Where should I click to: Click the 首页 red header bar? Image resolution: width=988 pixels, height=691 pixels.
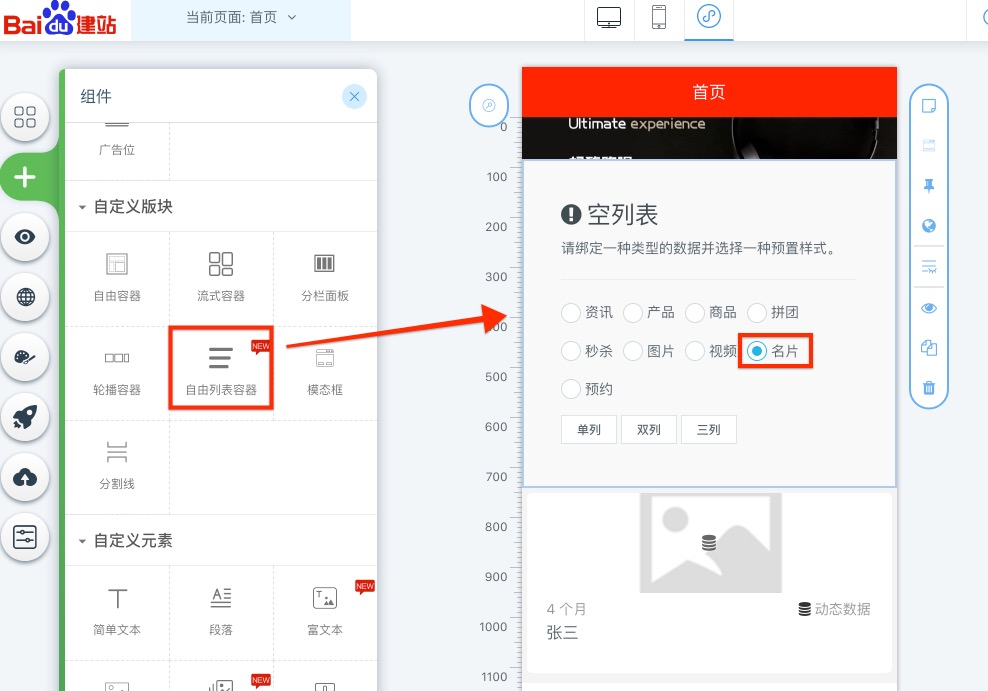coord(709,92)
